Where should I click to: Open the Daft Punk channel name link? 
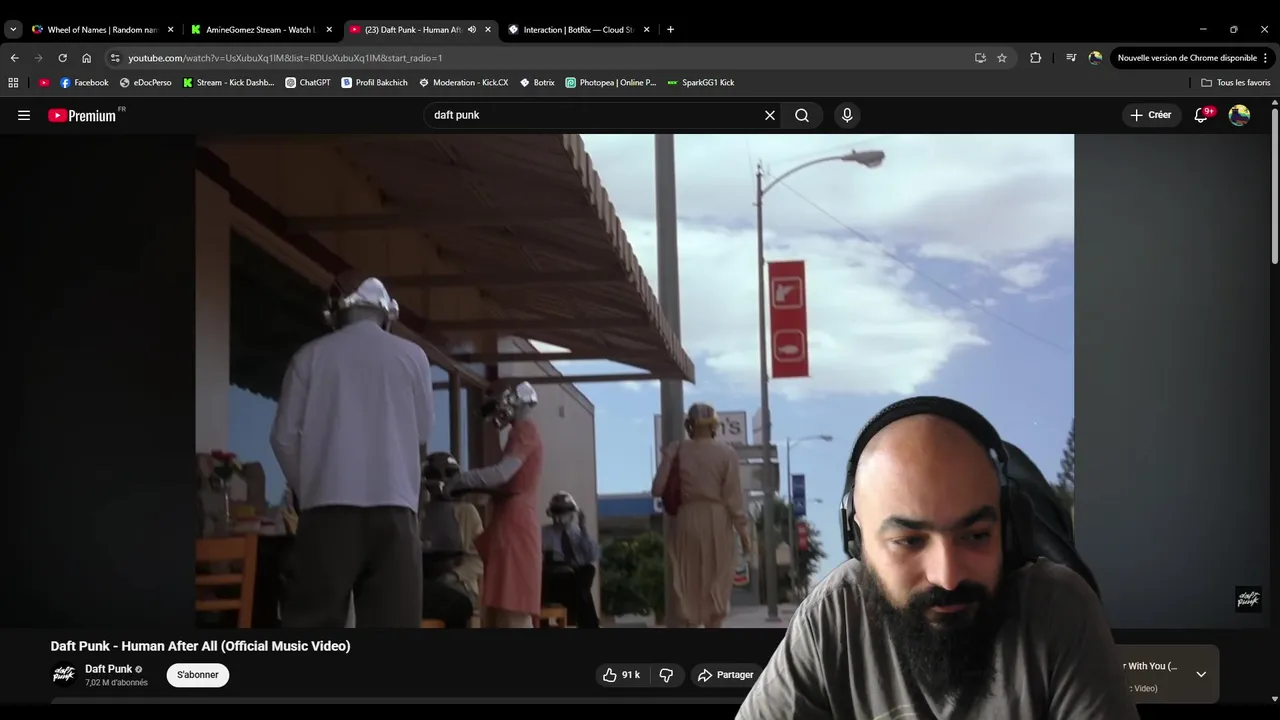point(108,669)
